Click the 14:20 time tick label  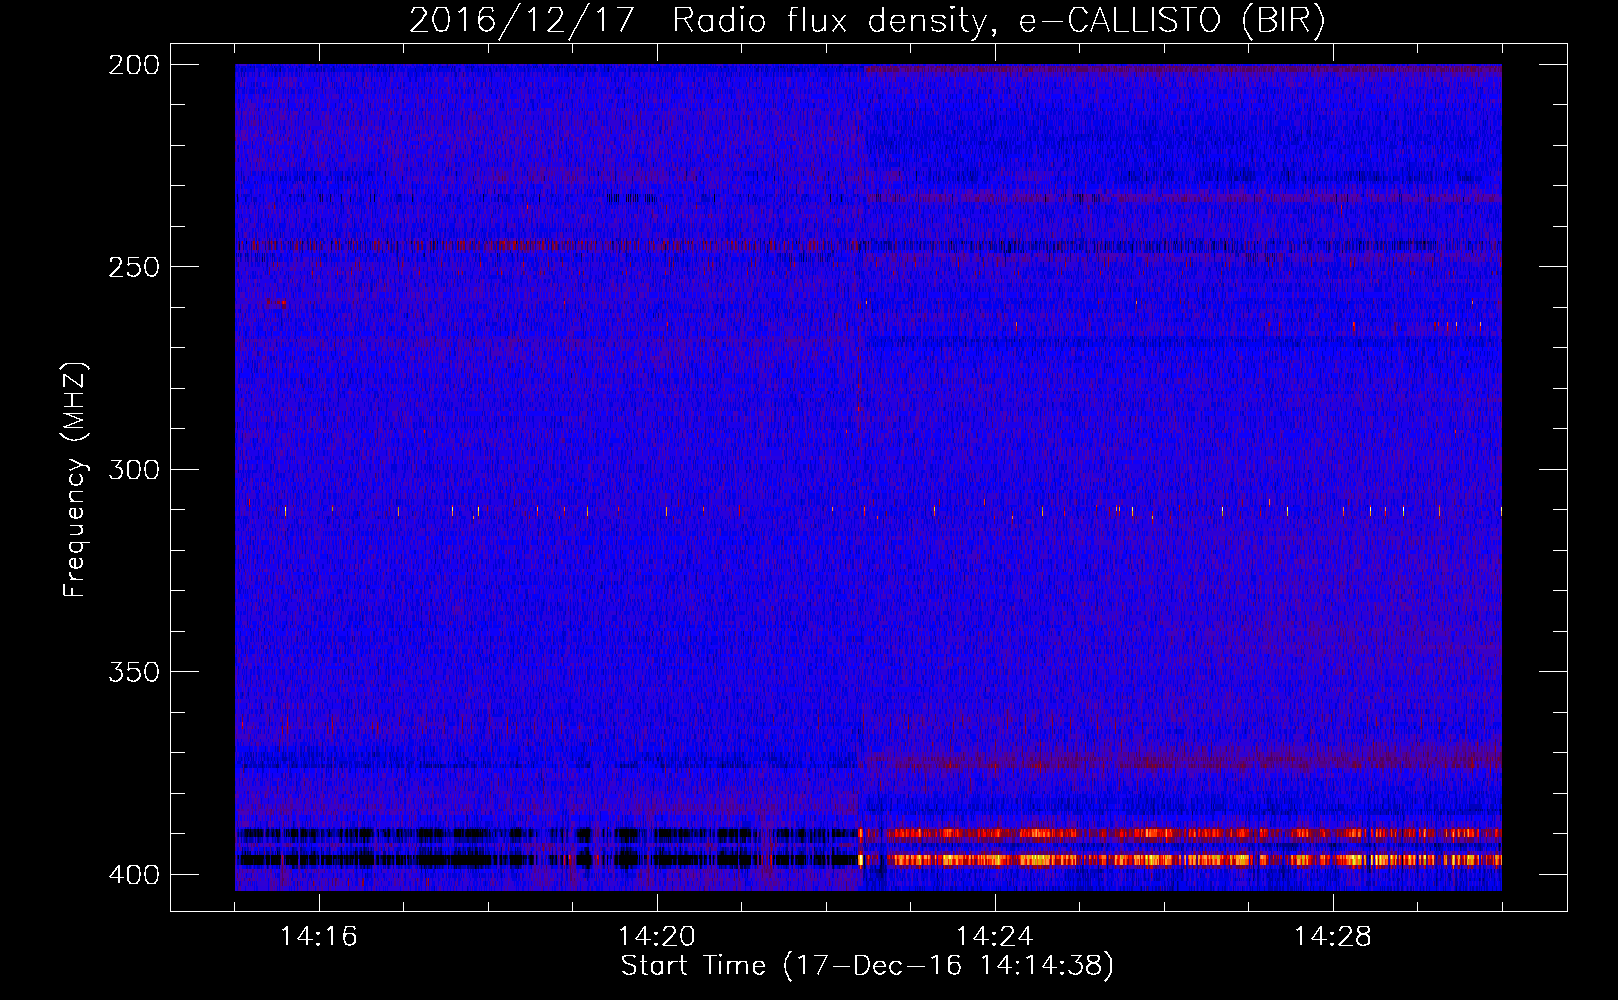(x=657, y=937)
